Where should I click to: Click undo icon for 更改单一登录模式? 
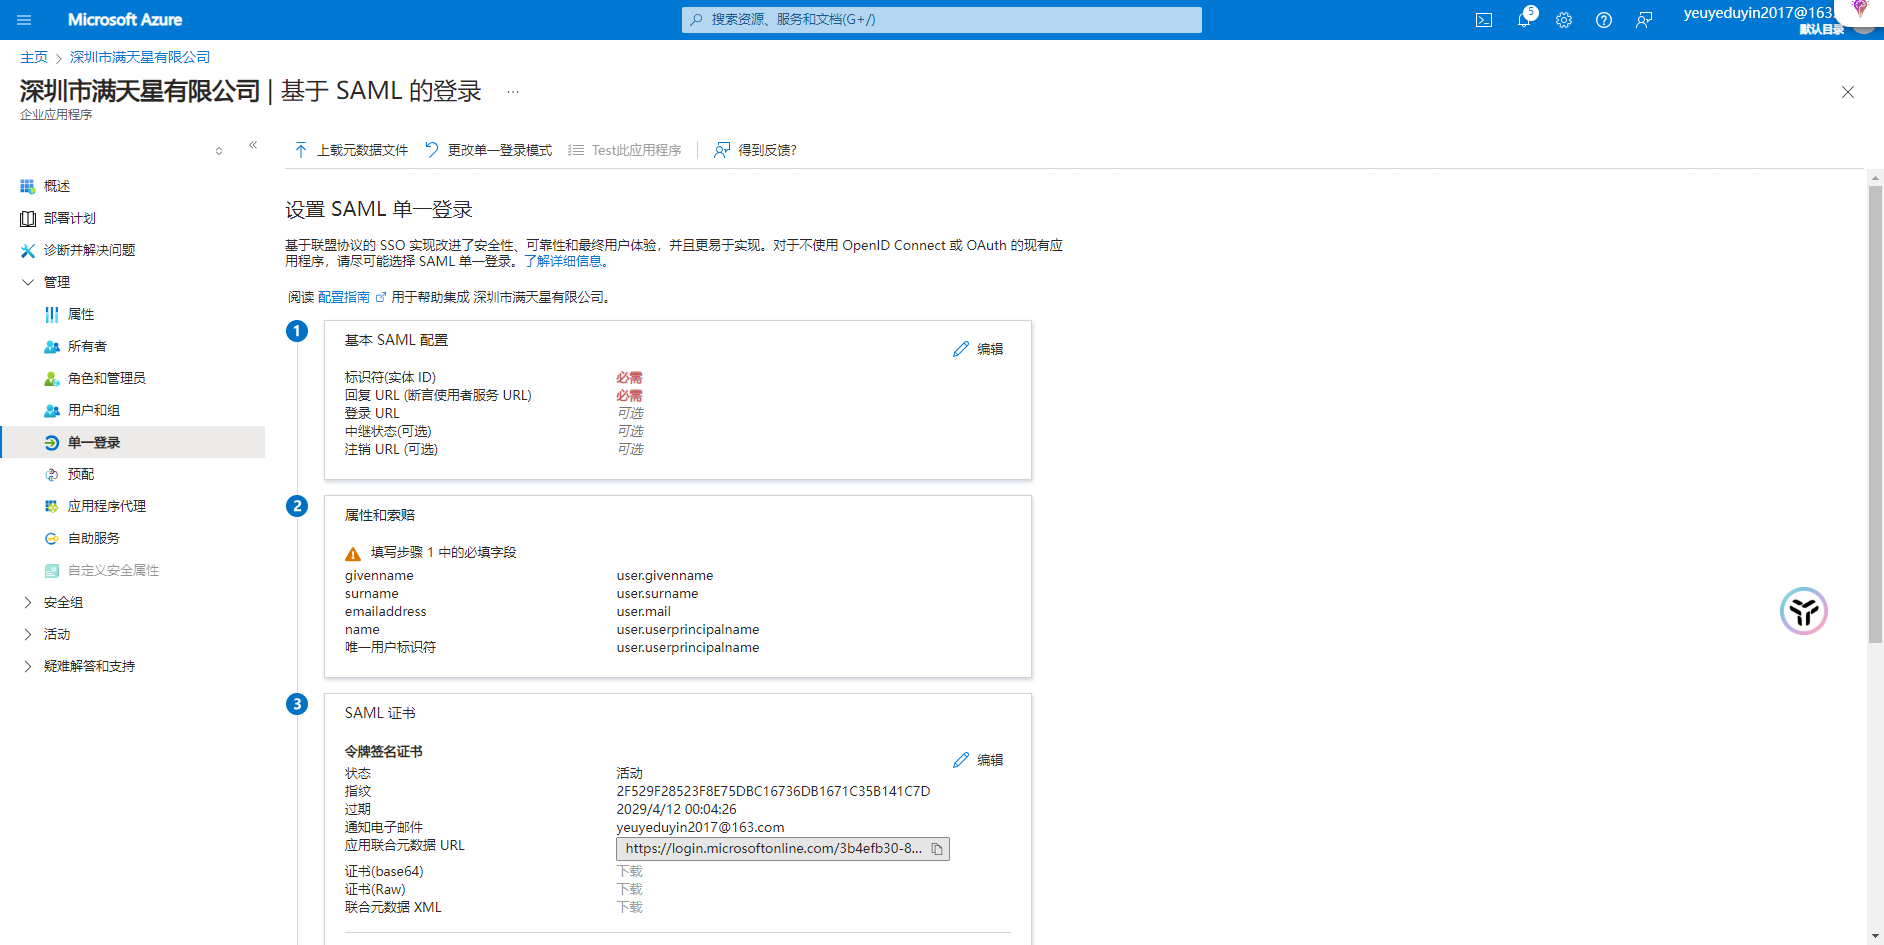click(x=431, y=150)
